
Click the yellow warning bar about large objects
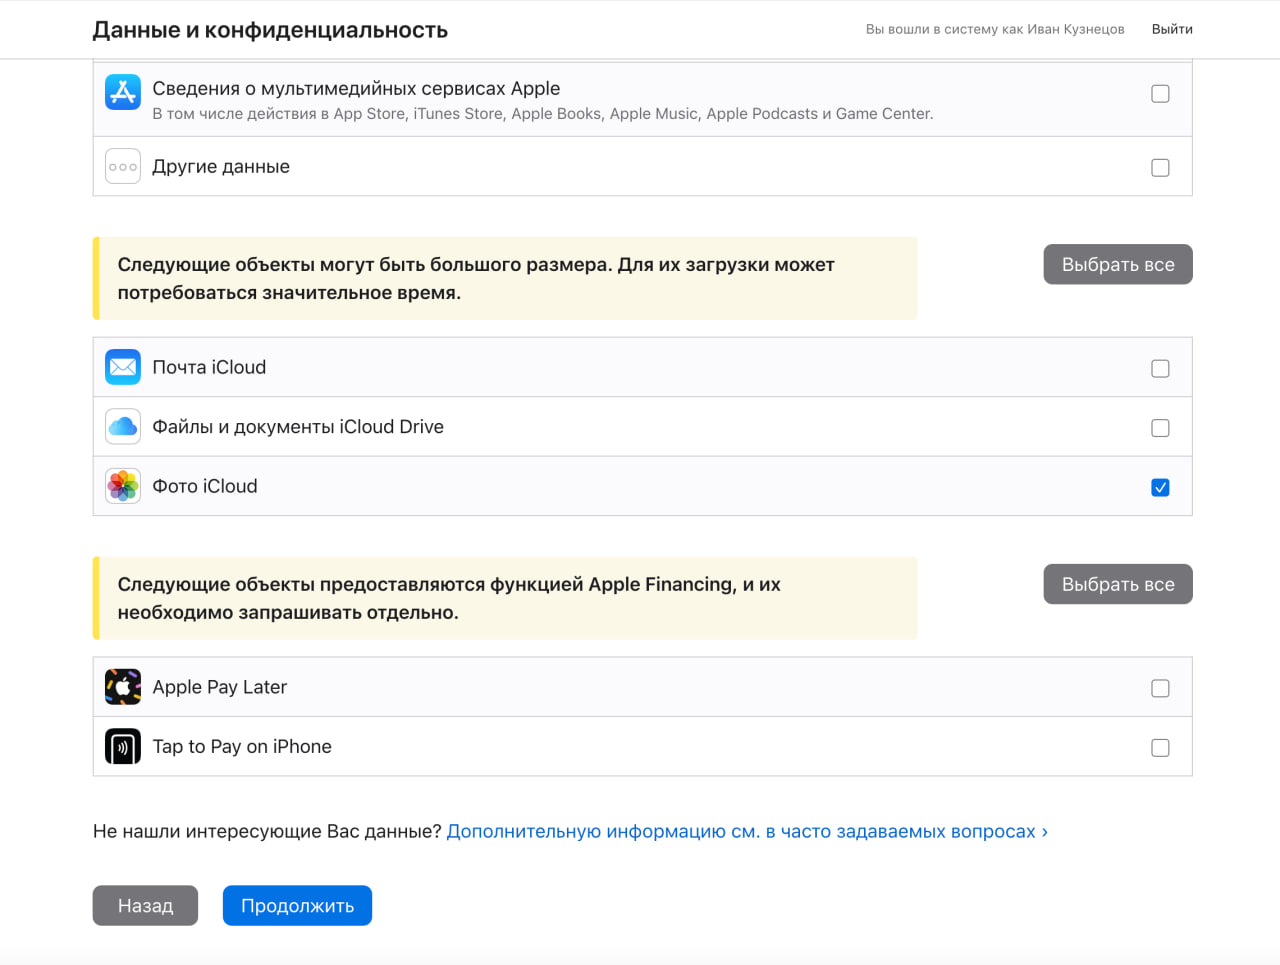click(x=505, y=277)
